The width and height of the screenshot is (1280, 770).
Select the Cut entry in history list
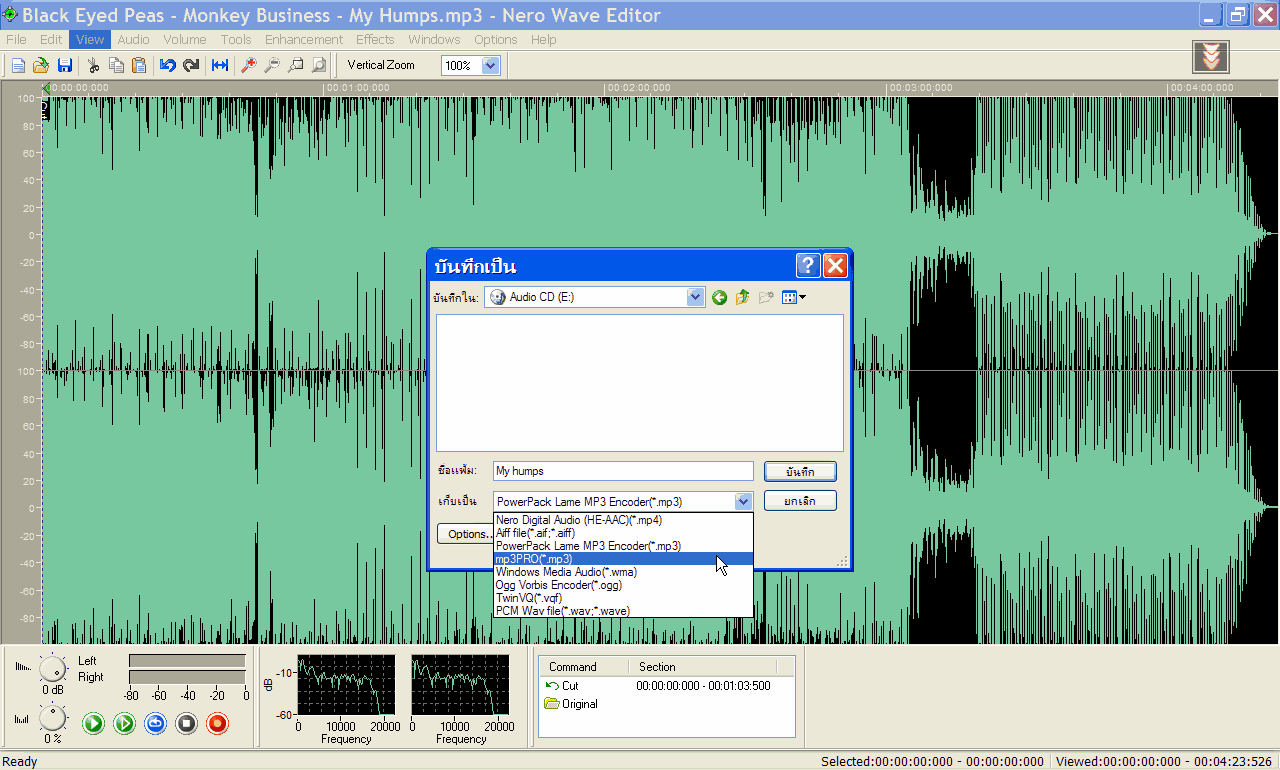click(x=569, y=686)
